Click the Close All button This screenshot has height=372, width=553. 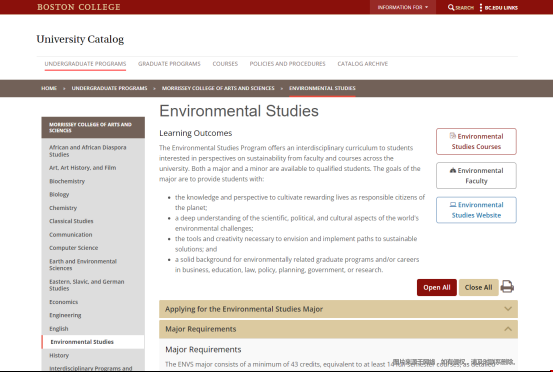[x=479, y=287]
